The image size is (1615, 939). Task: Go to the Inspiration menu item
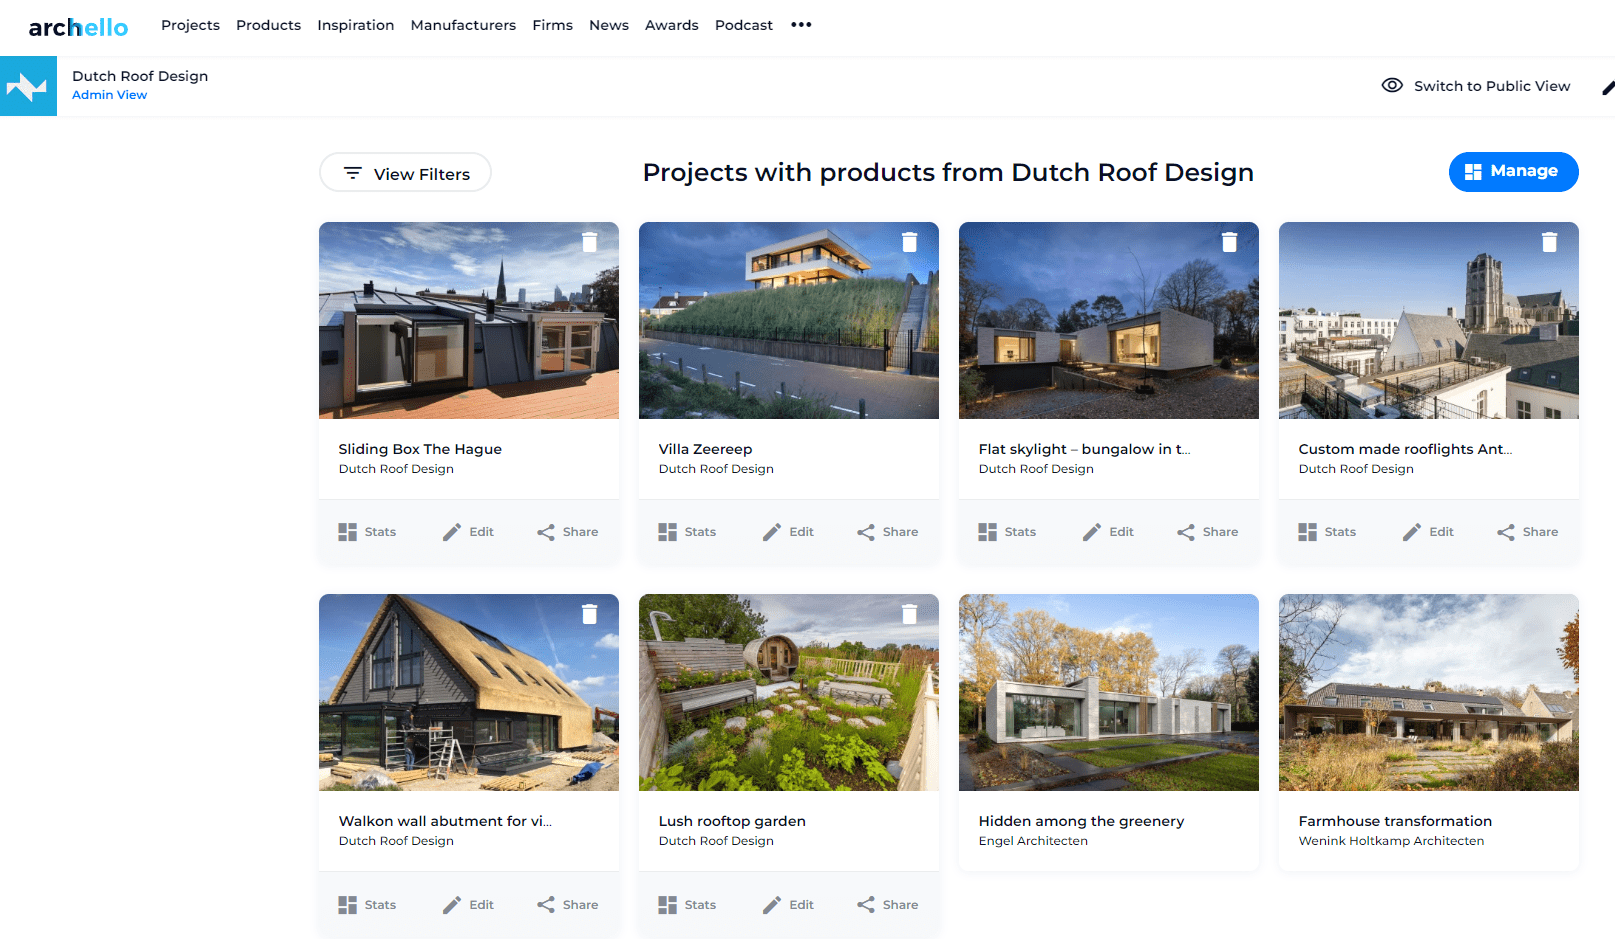pyautogui.click(x=355, y=25)
